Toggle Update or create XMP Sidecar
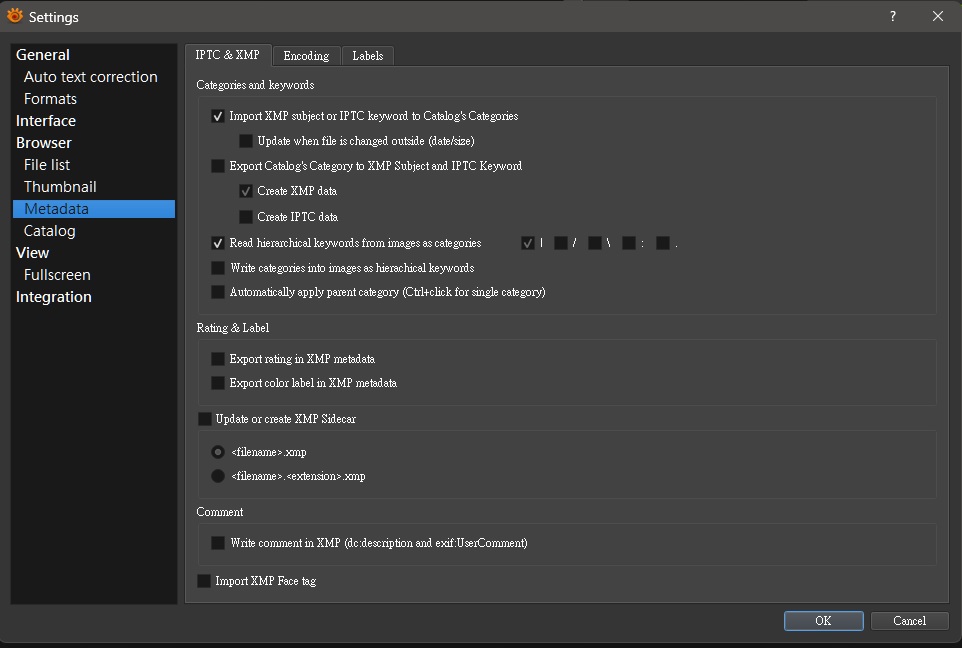Viewport: 962px width, 648px height. (x=205, y=419)
